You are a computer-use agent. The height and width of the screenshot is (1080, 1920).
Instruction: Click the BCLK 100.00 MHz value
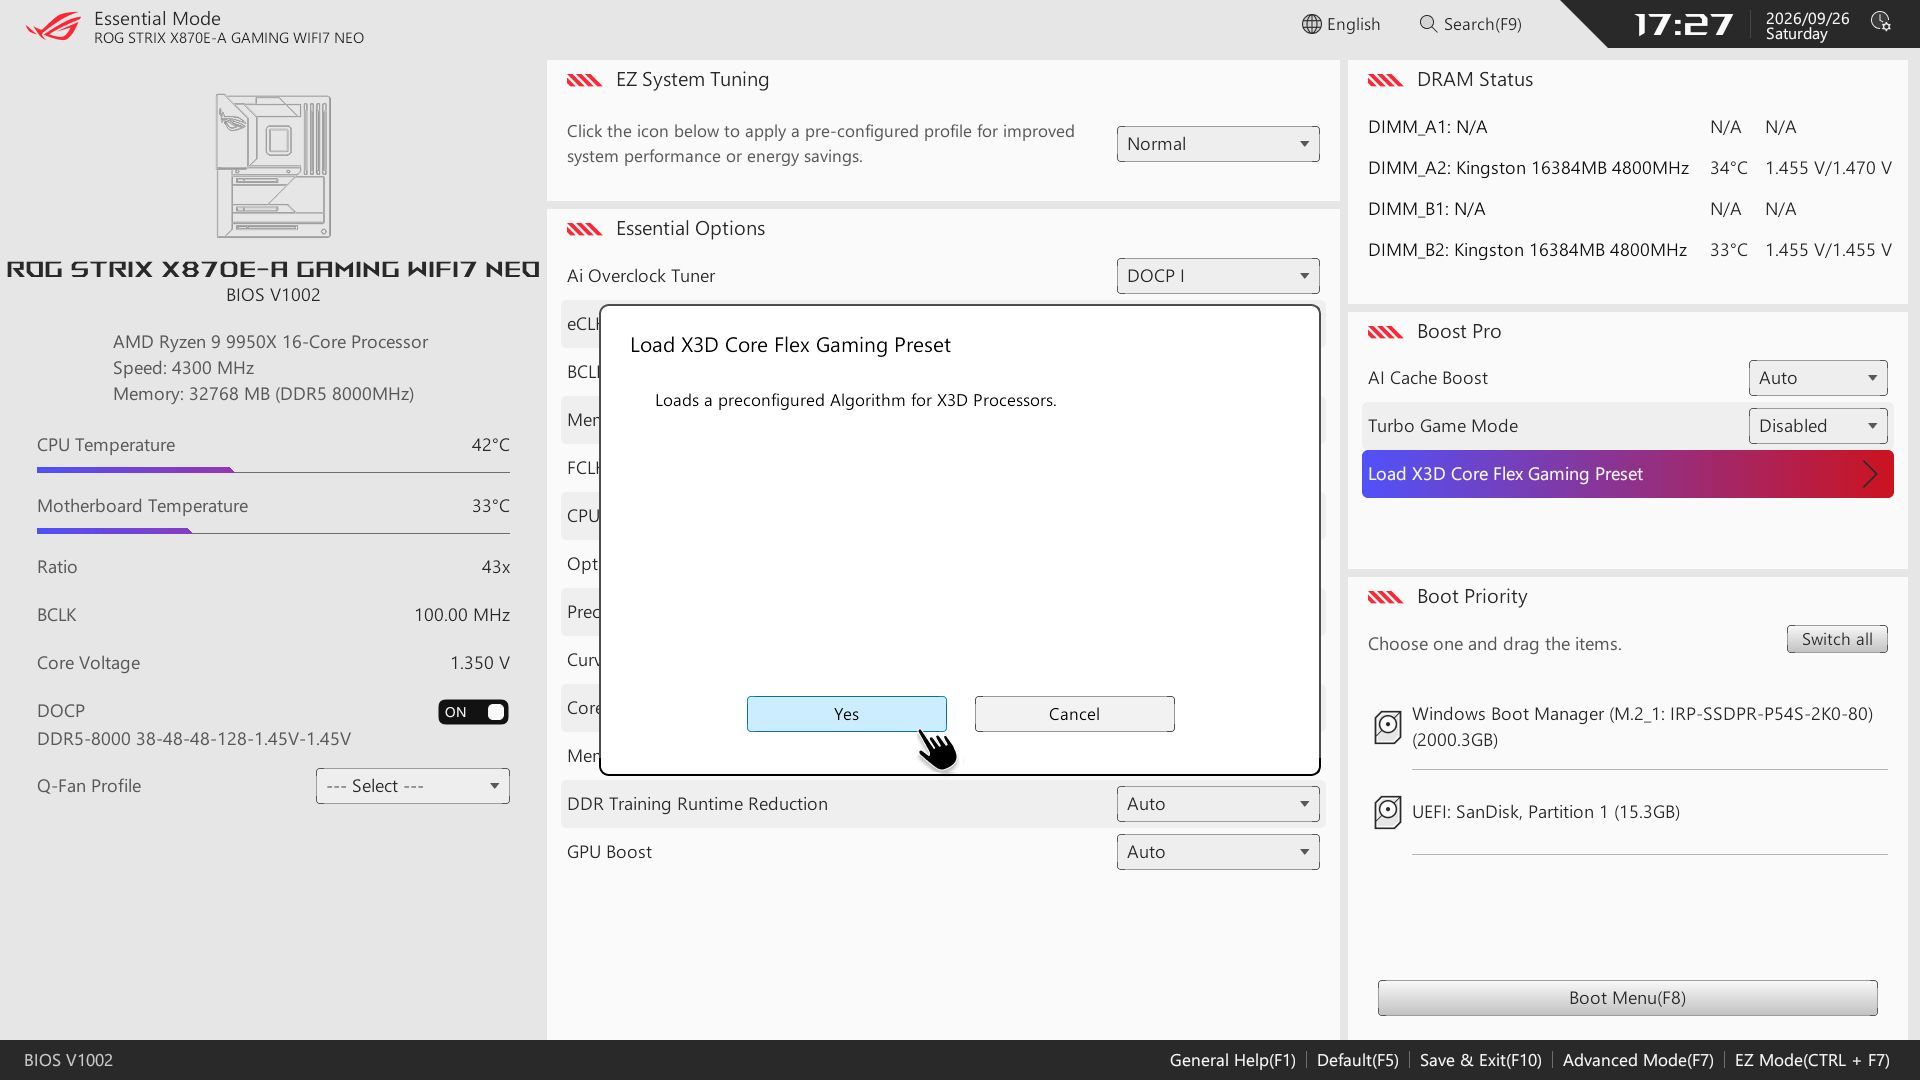[x=462, y=615]
